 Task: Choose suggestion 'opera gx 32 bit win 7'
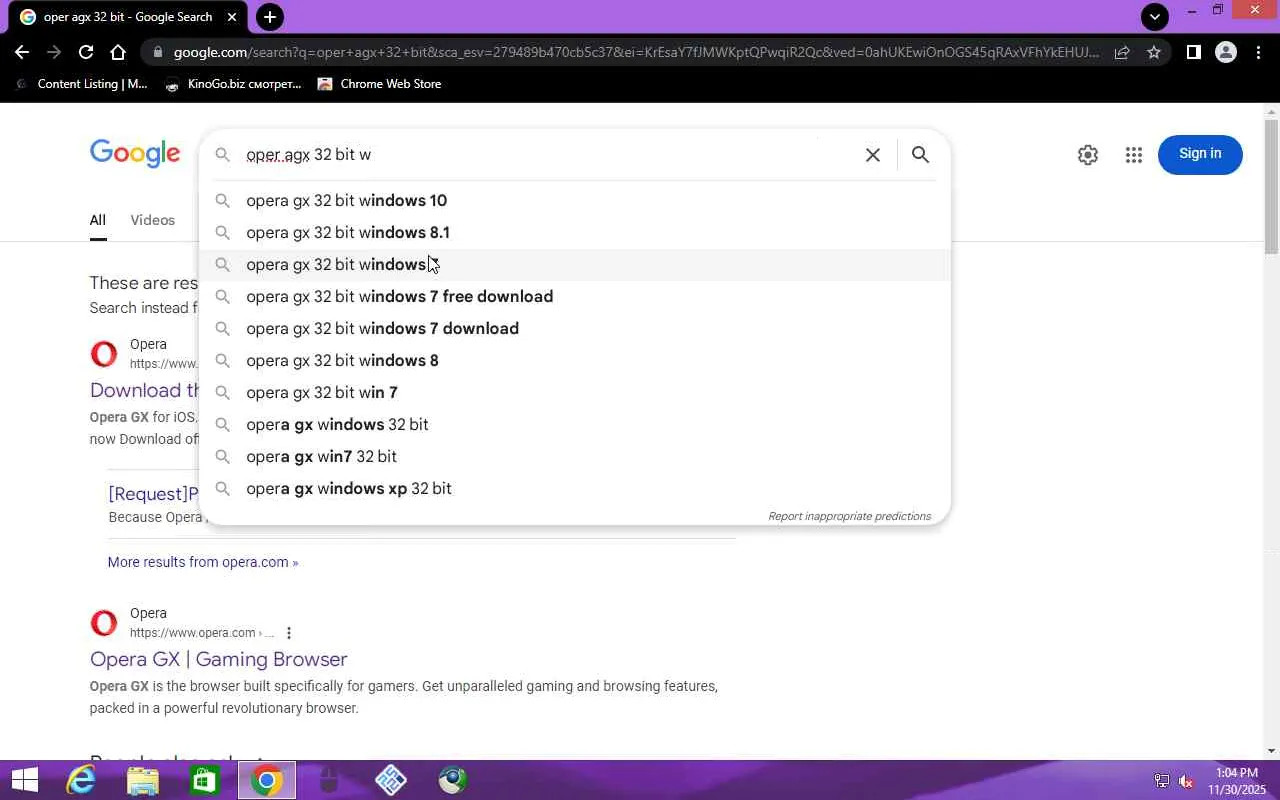575,392
